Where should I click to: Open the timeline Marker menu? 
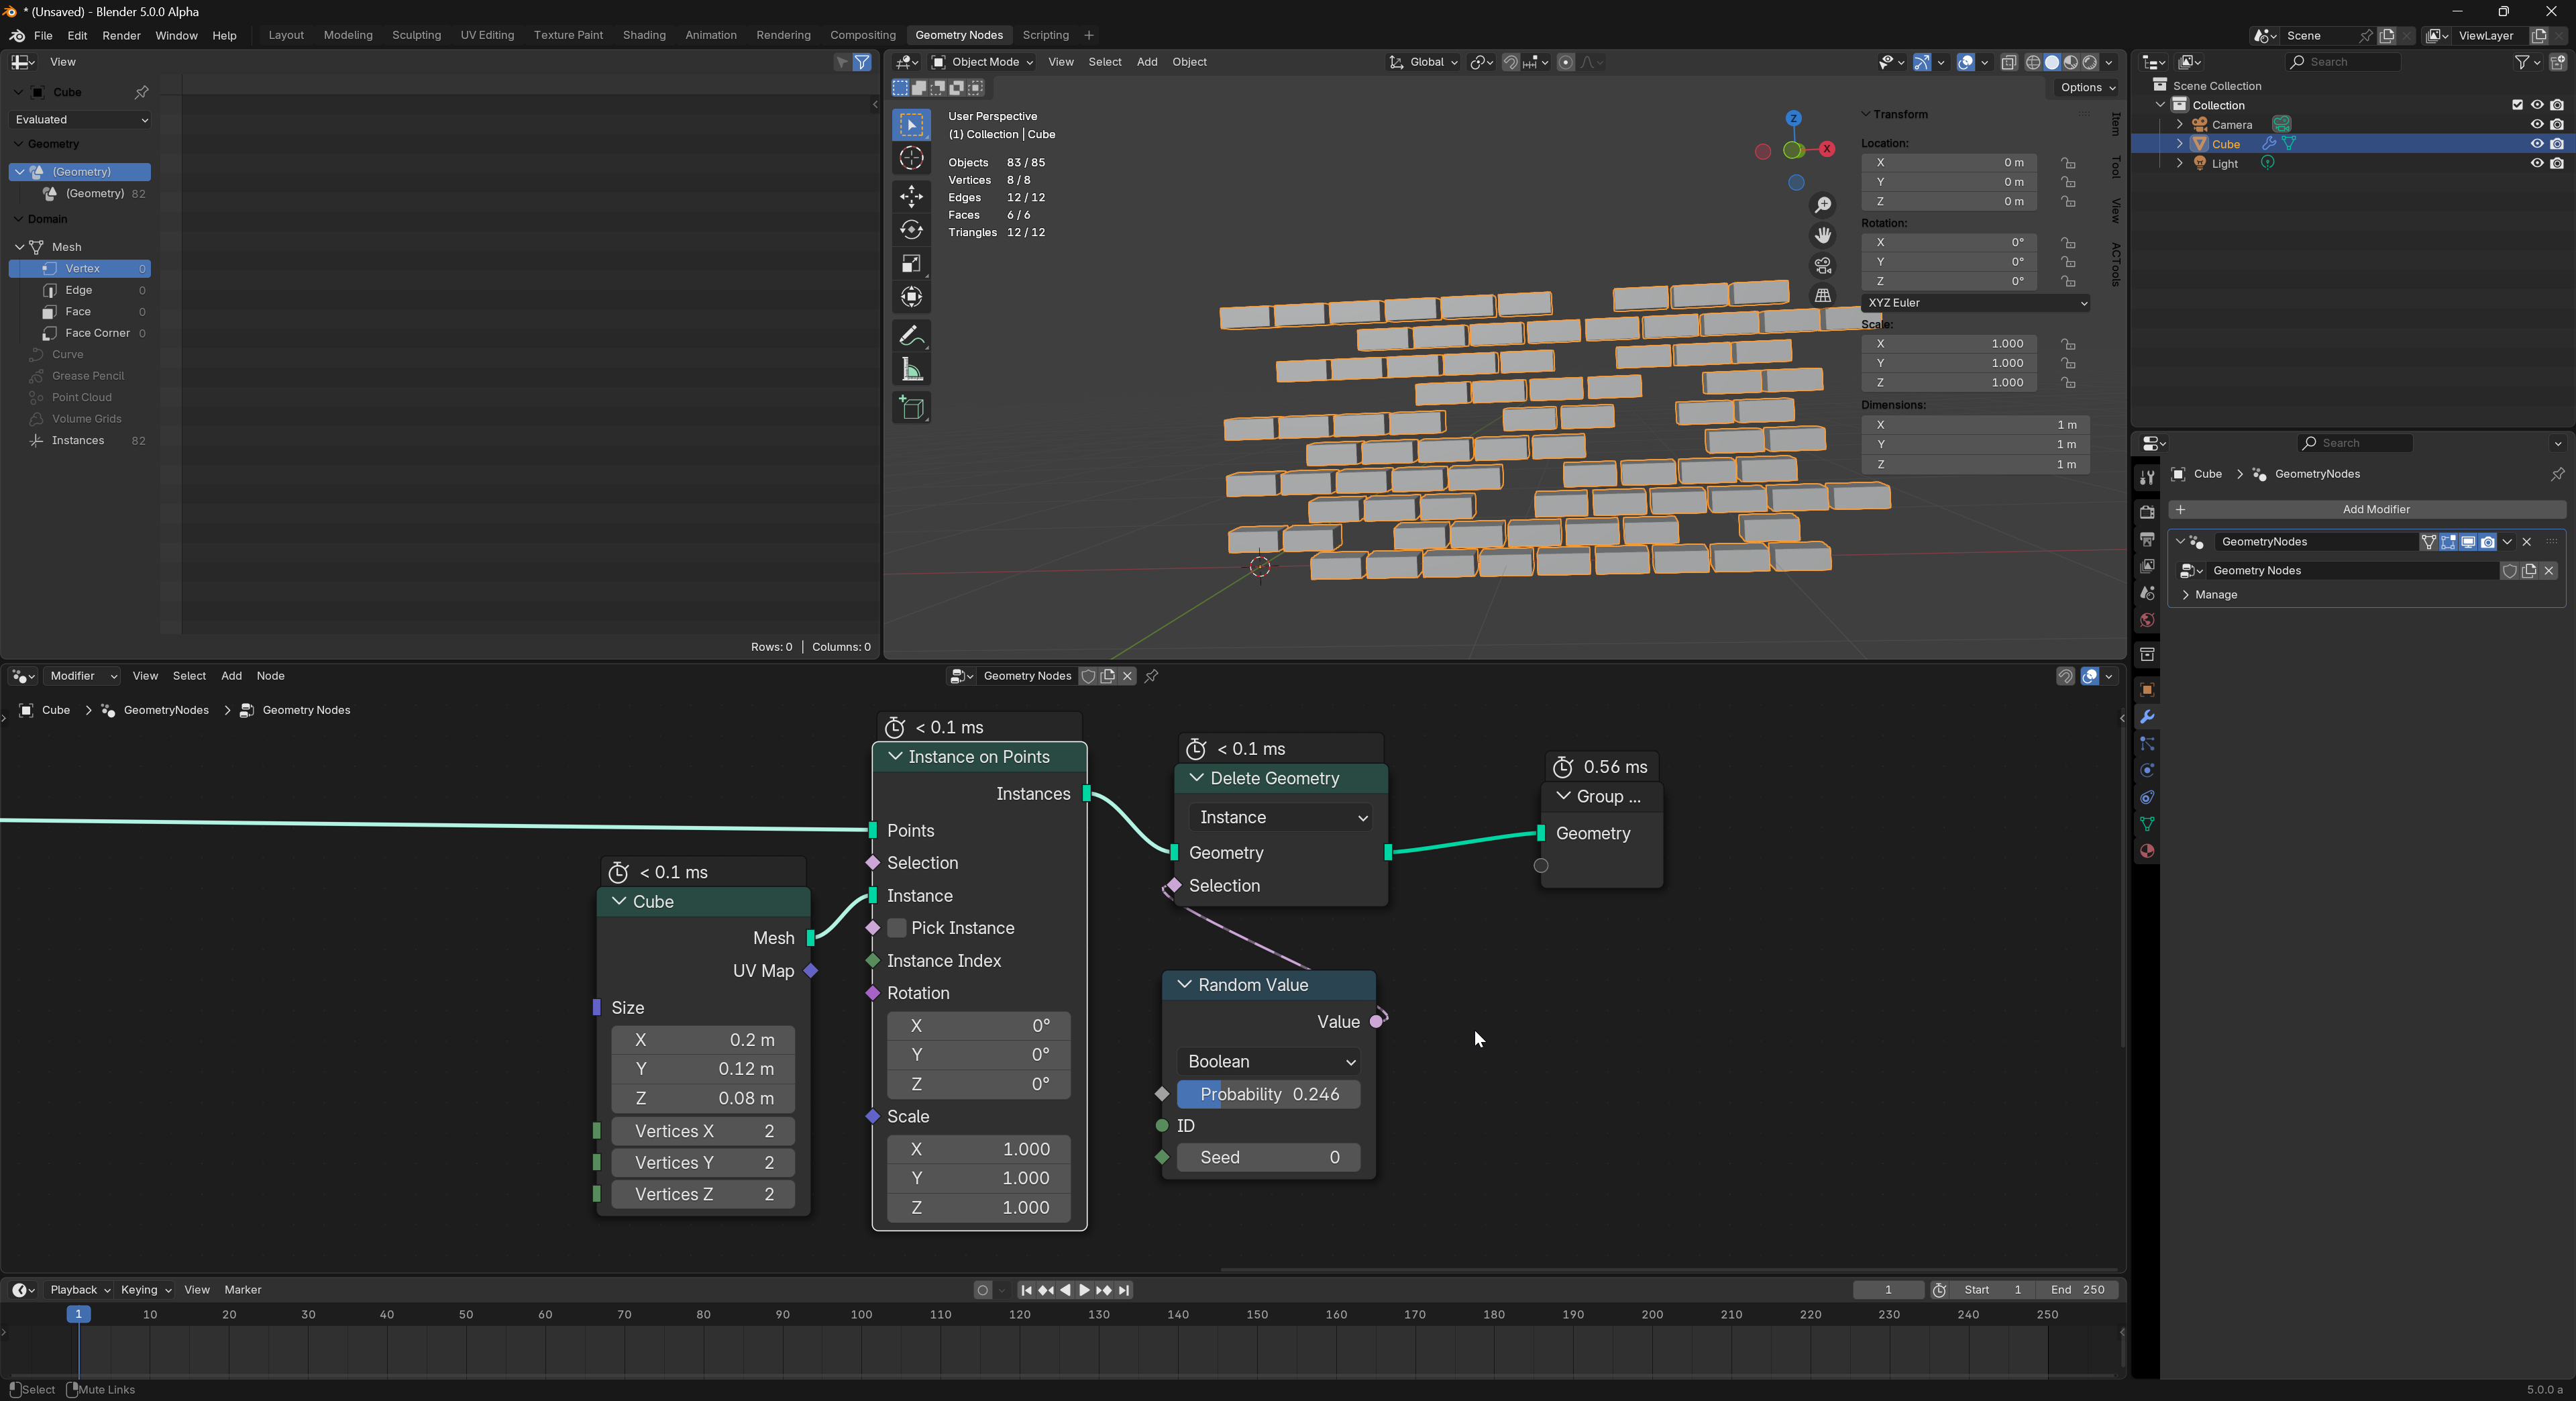243,1290
